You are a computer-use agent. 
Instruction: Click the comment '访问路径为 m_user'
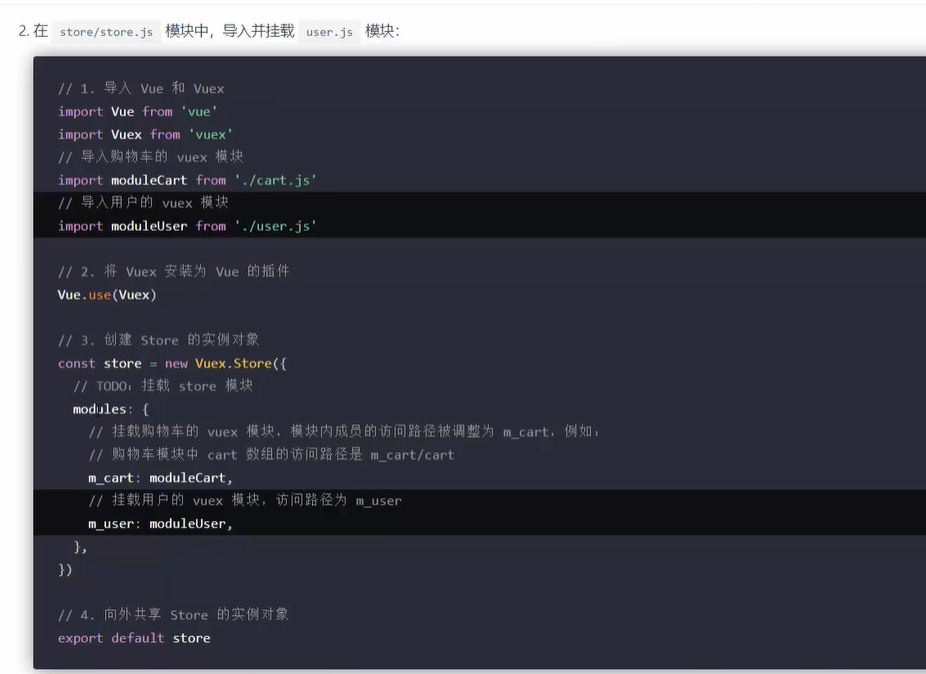point(245,501)
